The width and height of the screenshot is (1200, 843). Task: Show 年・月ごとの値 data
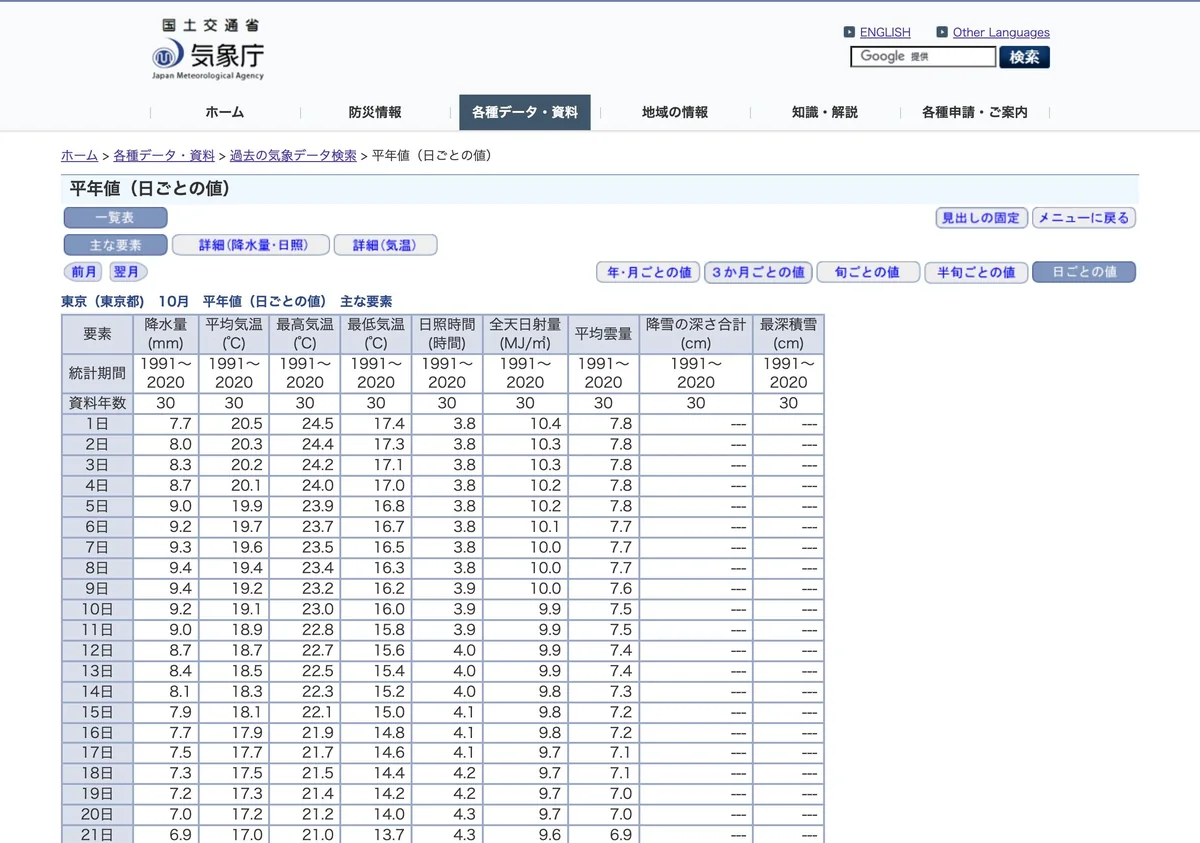coord(649,272)
